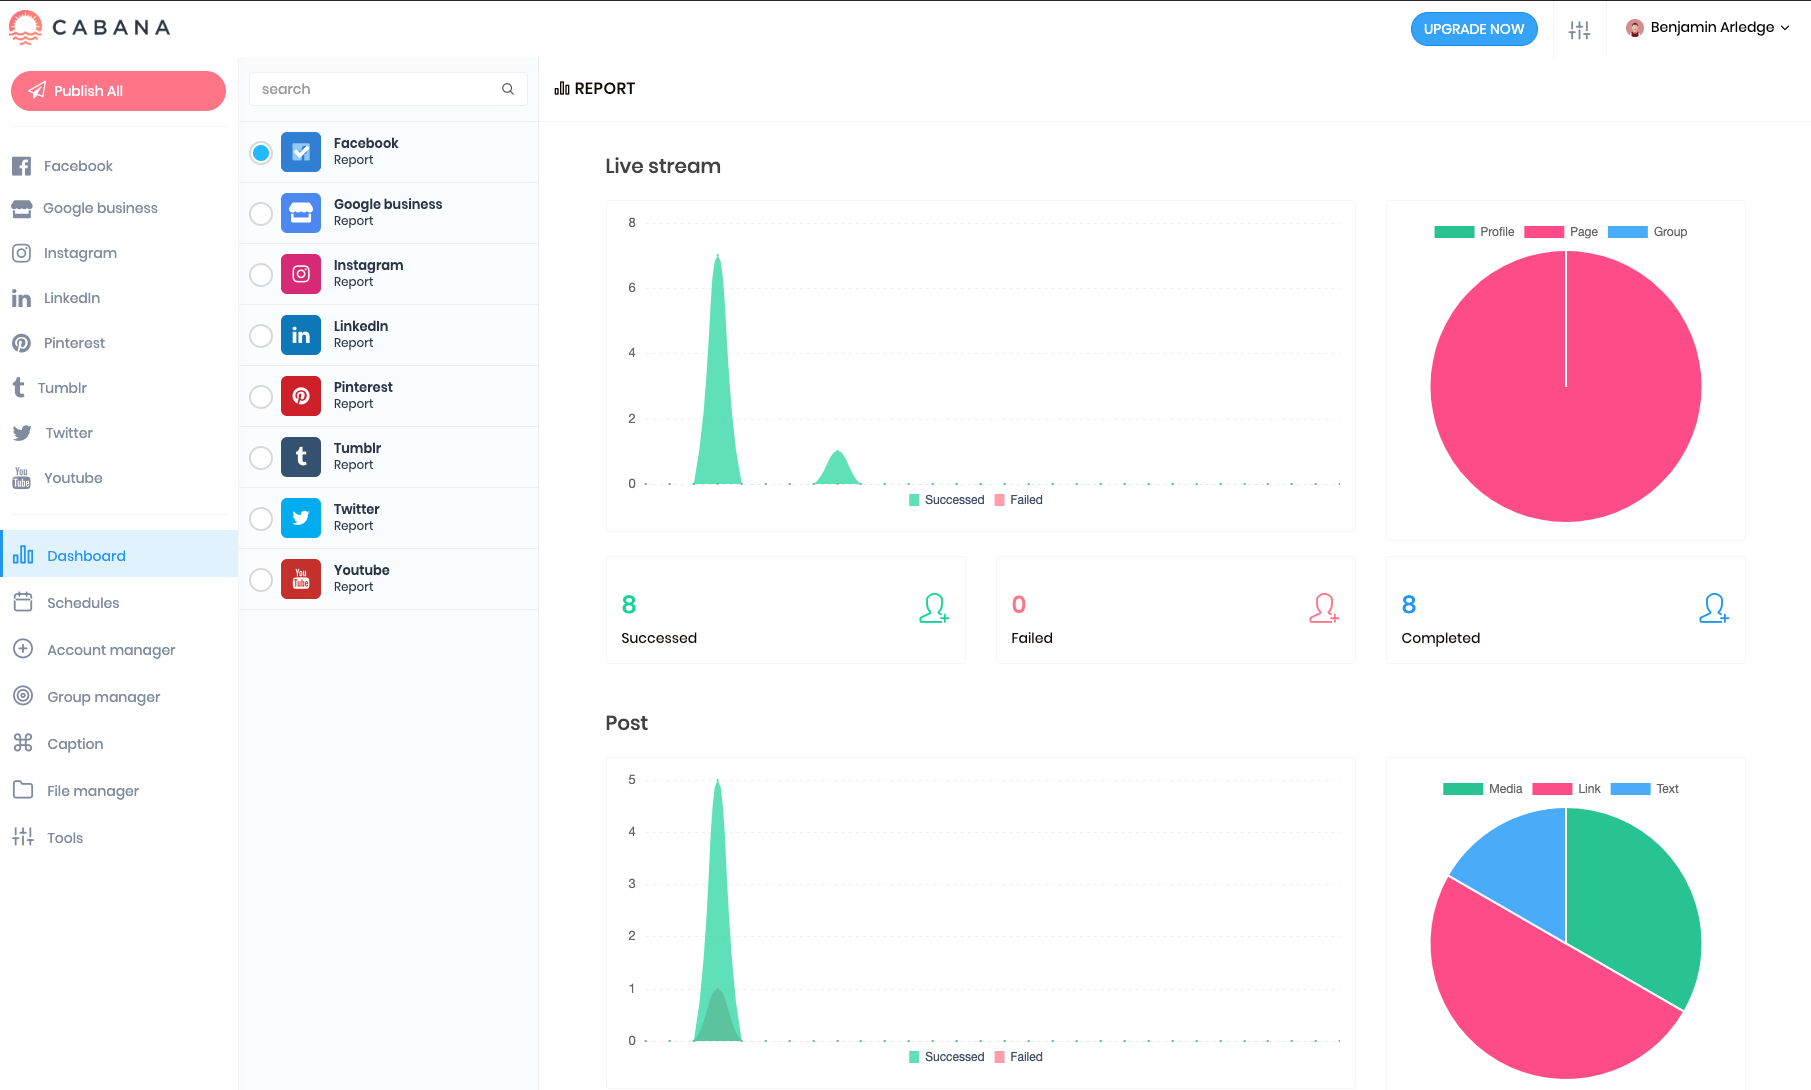Open the Pinterest icon in report list
Screen dimensions: 1811x1090
pyautogui.click(x=300, y=396)
